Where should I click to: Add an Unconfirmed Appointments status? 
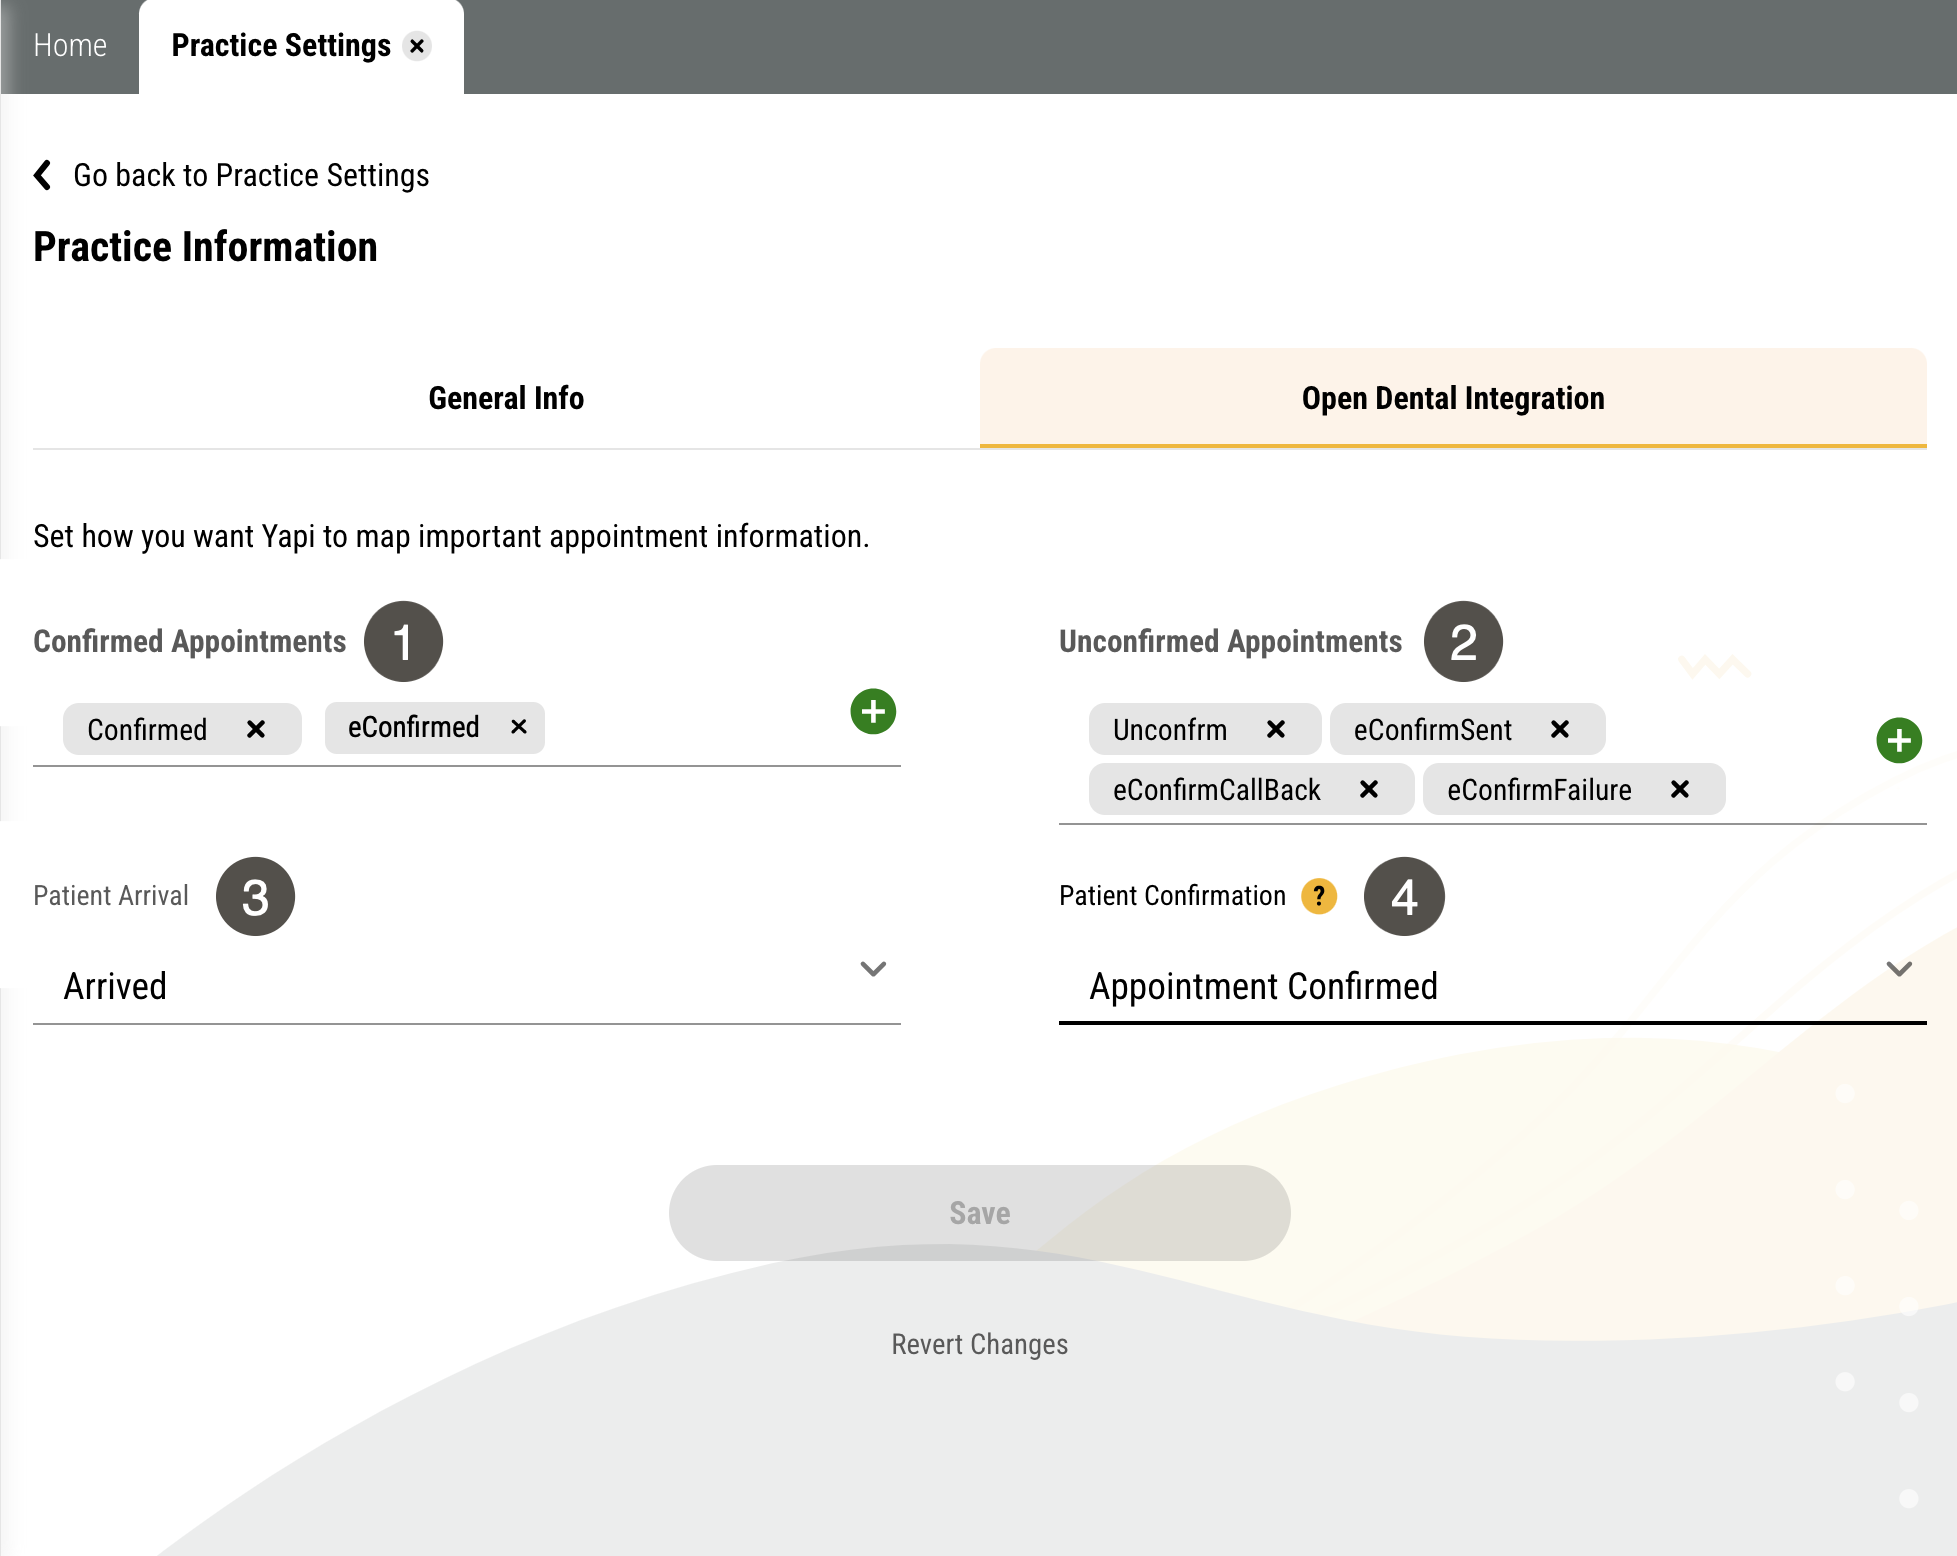click(1899, 740)
